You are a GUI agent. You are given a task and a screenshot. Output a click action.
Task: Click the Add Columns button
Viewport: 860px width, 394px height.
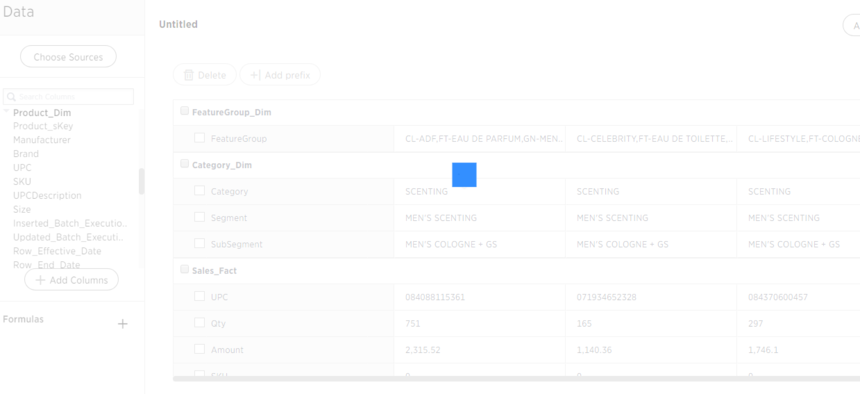[71, 280]
